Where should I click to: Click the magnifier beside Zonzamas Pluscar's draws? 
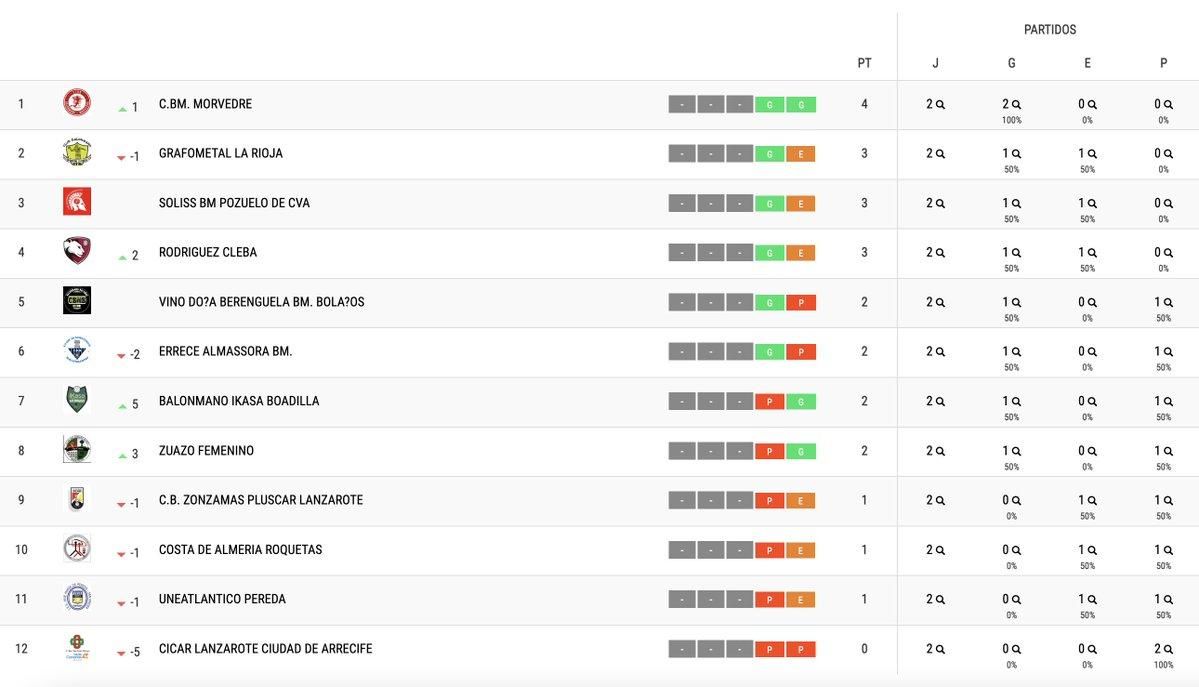pyautogui.click(x=1092, y=500)
